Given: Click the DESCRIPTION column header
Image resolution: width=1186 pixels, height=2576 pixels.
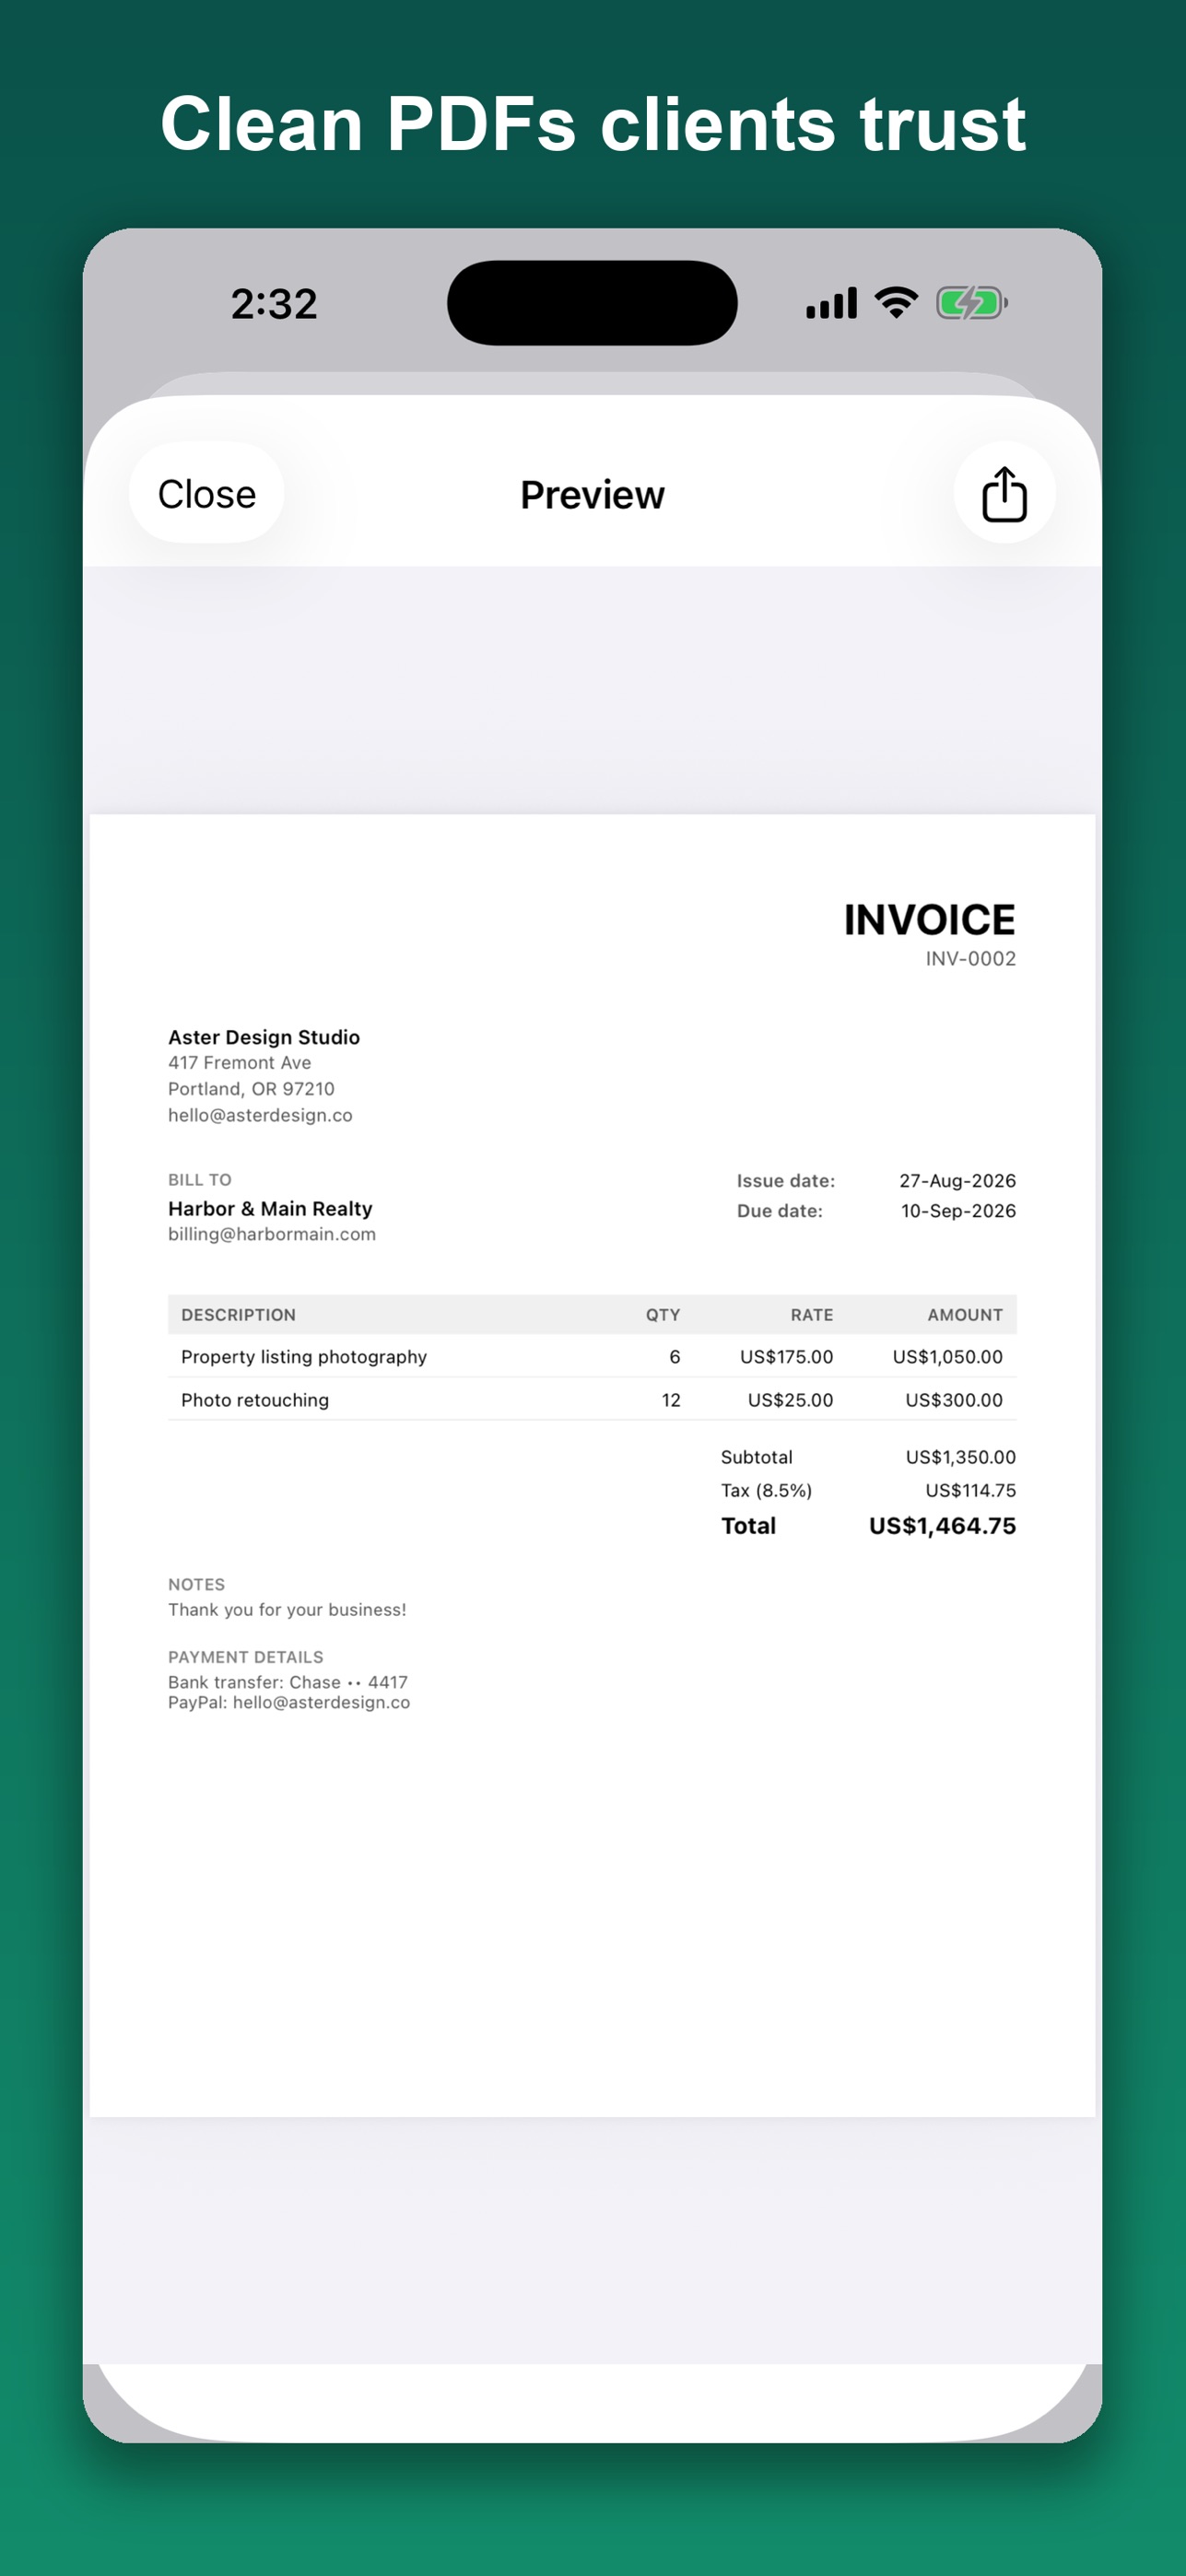Looking at the screenshot, I should 238,1315.
